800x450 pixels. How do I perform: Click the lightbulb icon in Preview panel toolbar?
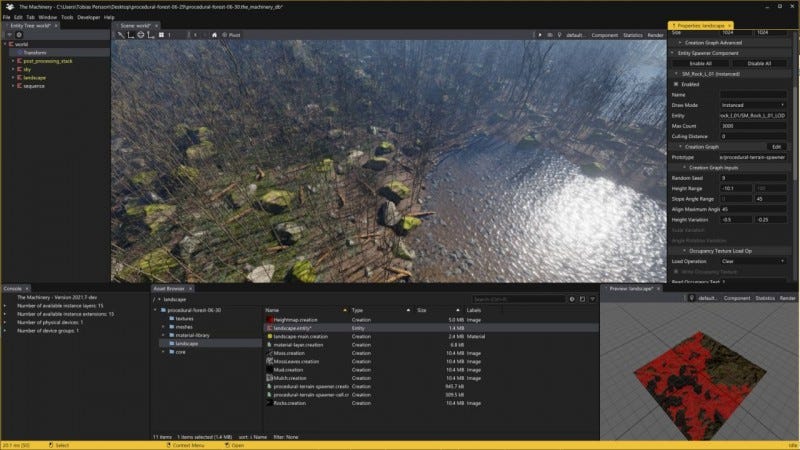[x=691, y=298]
